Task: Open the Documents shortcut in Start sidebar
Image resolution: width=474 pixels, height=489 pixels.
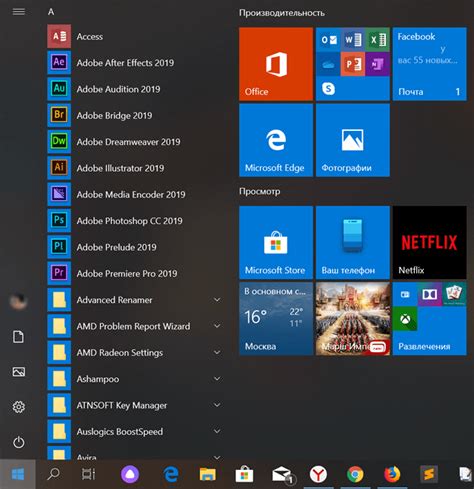Action: coord(18,337)
